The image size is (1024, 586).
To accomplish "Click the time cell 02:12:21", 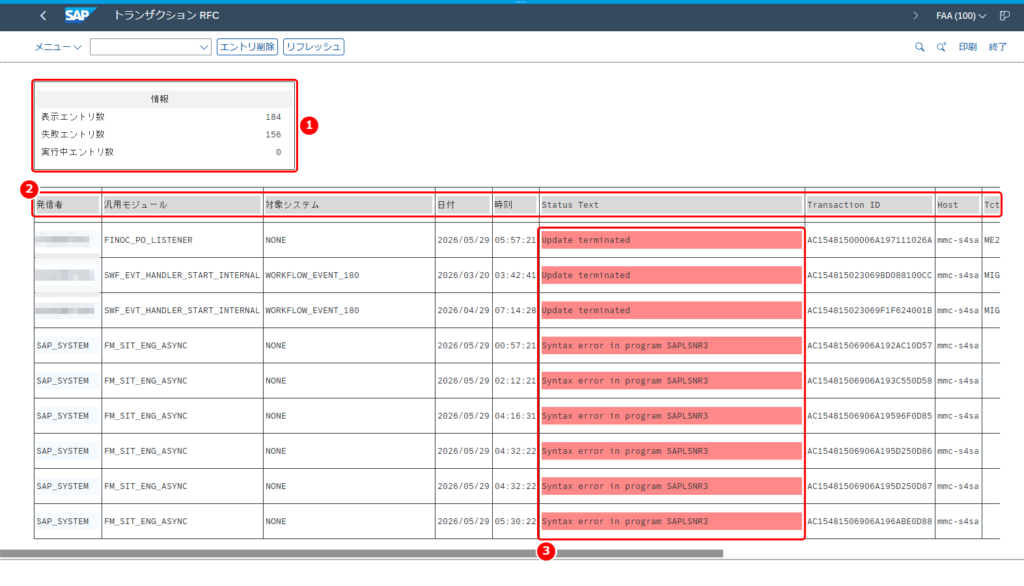I will click(x=515, y=382).
